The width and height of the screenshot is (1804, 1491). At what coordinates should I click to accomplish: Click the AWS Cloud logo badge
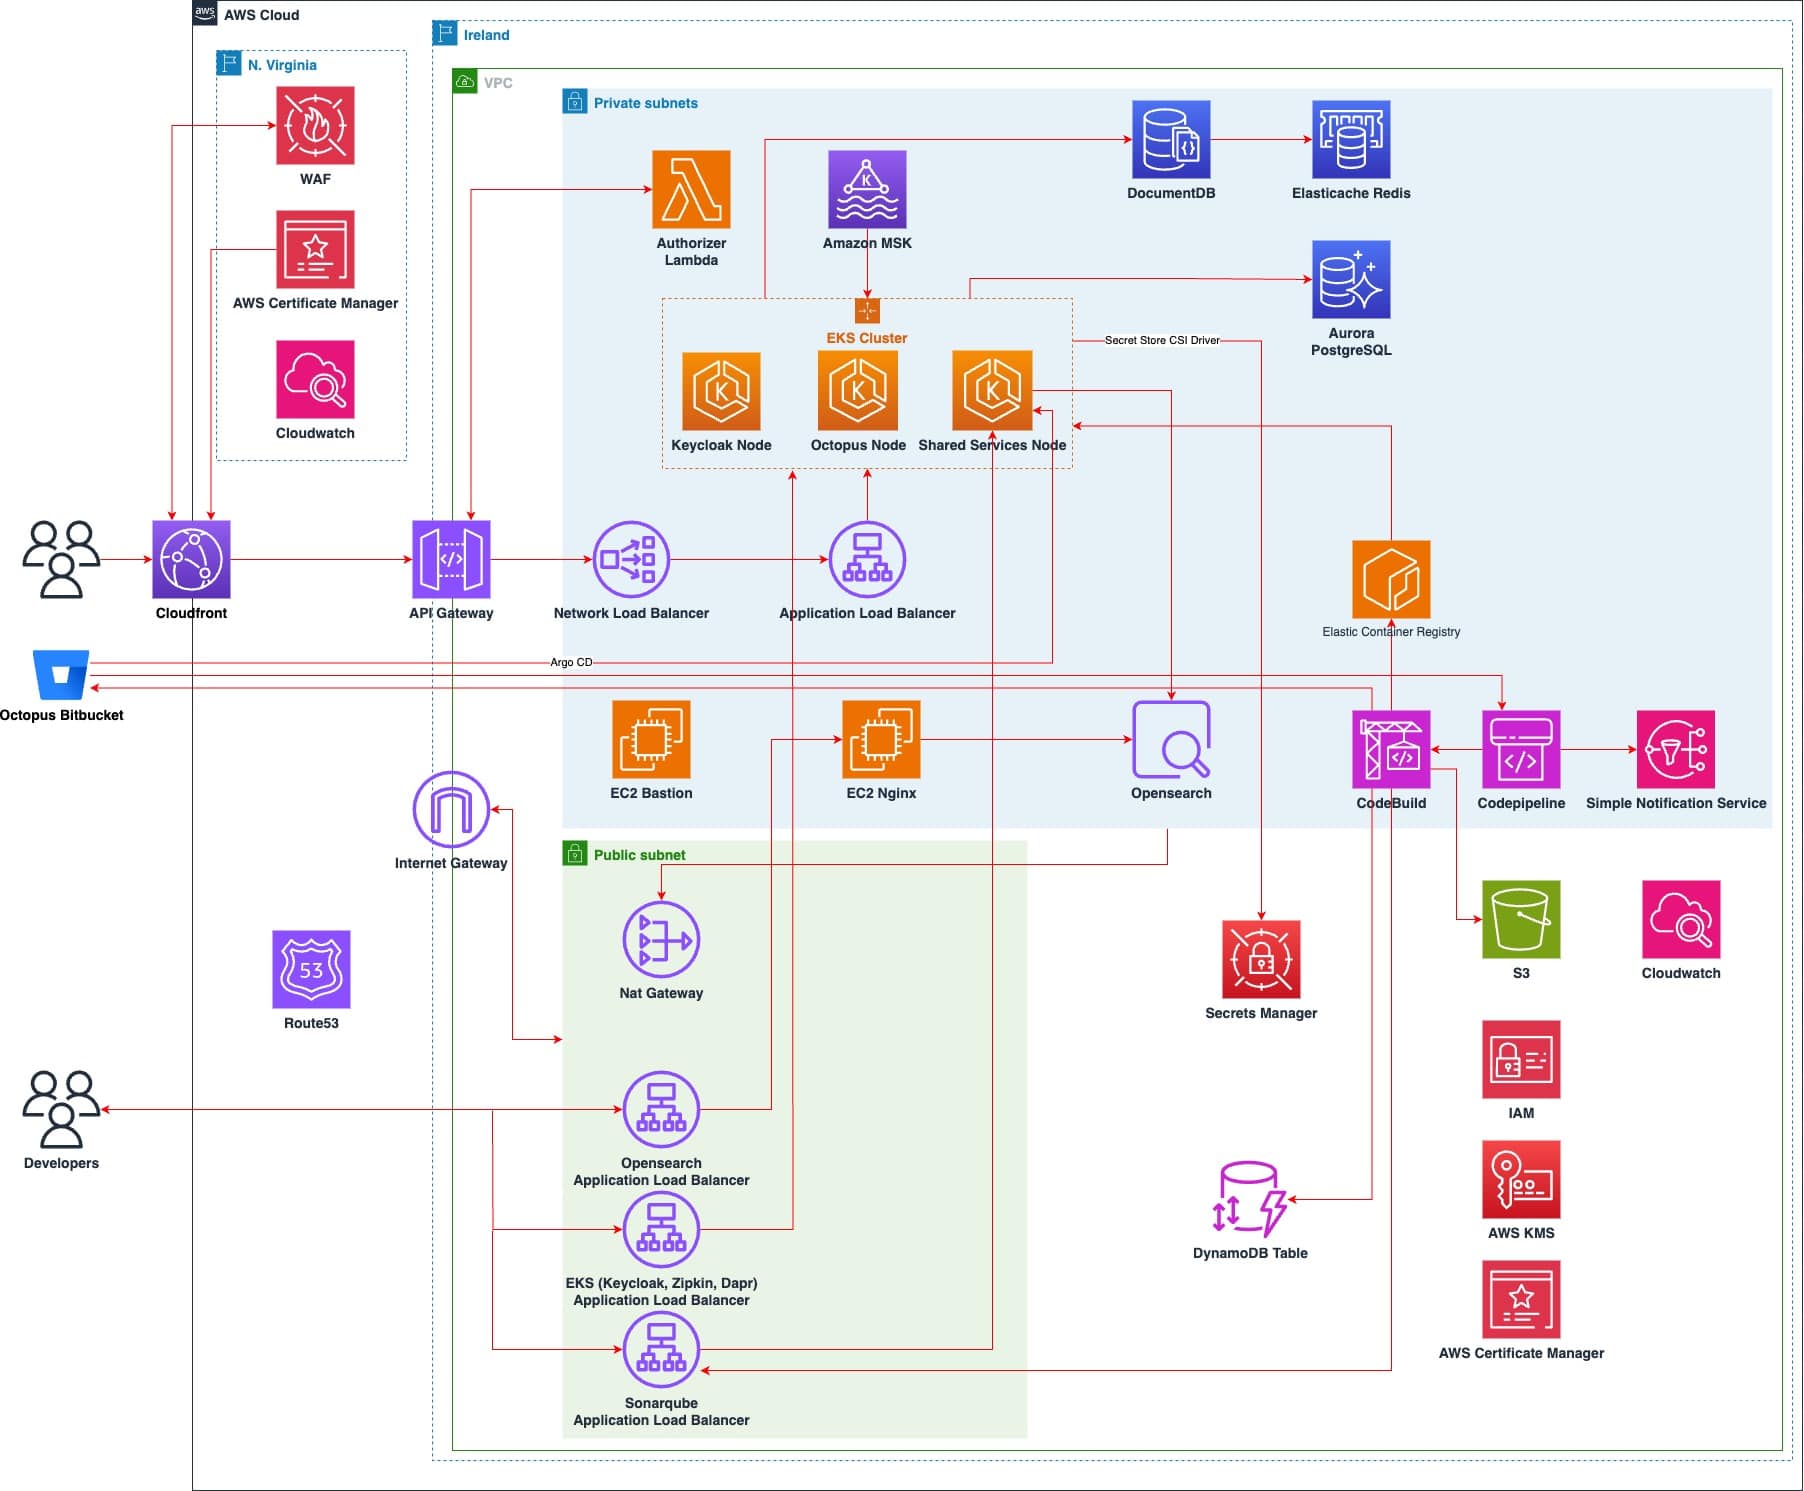[x=205, y=12]
